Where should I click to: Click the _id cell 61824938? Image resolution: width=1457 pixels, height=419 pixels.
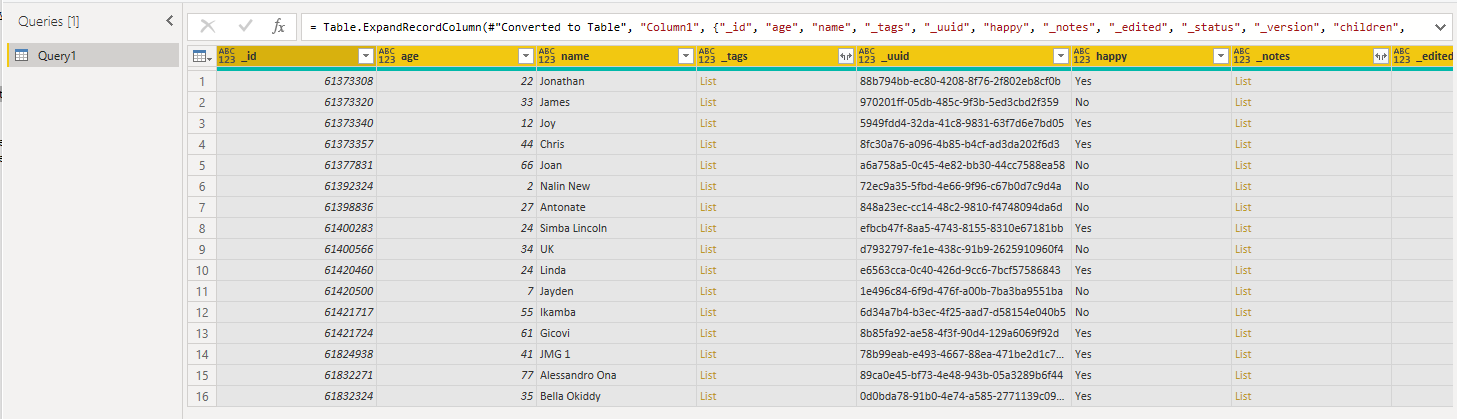pos(296,354)
